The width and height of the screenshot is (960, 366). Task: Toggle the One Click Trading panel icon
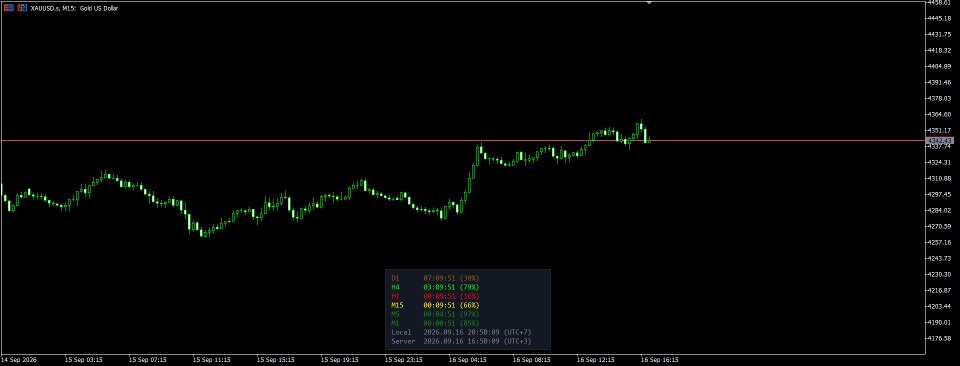9,9
